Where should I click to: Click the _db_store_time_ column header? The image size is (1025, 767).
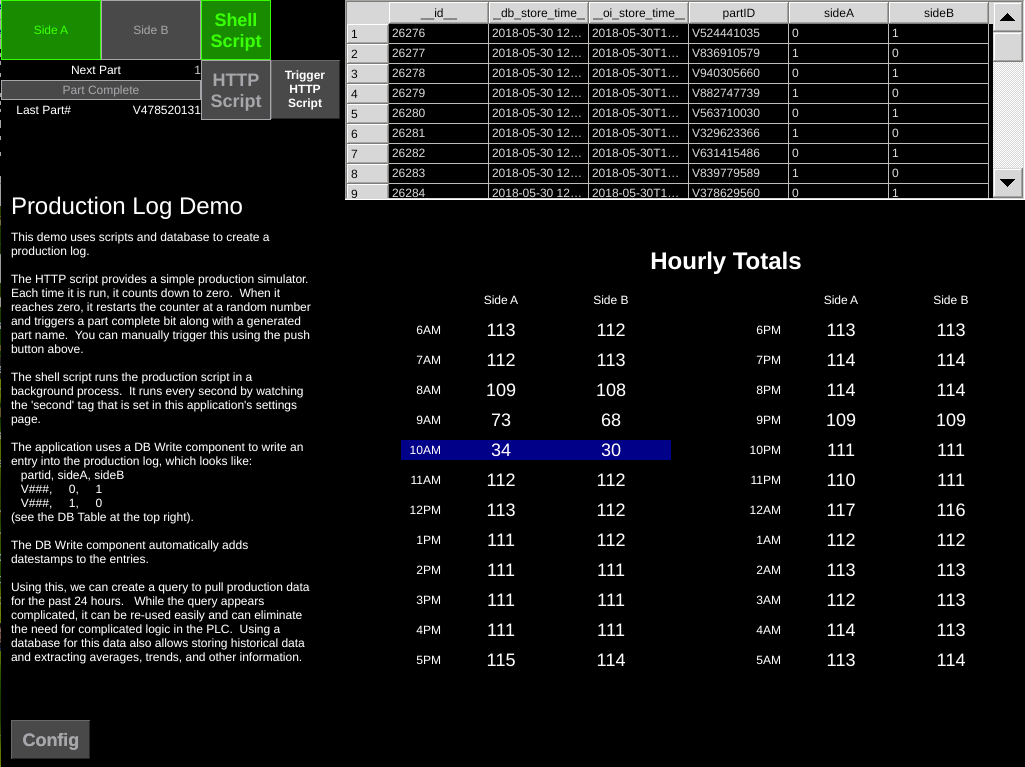point(538,13)
